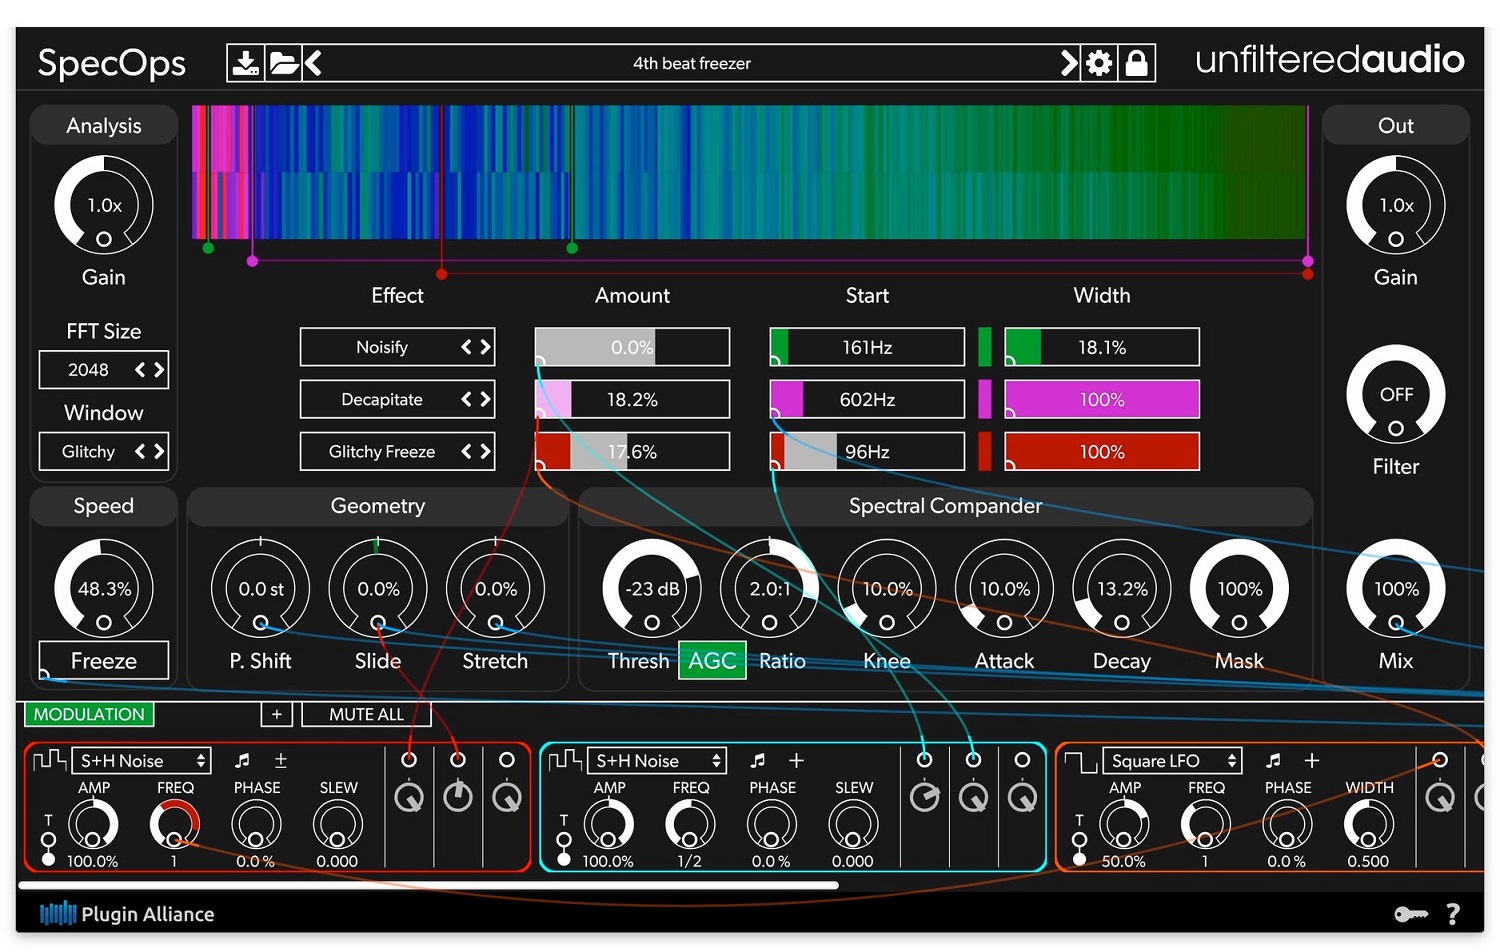Toggle tempo sync note on red modulator
Image resolution: width=1500 pixels, height=952 pixels.
[241, 761]
